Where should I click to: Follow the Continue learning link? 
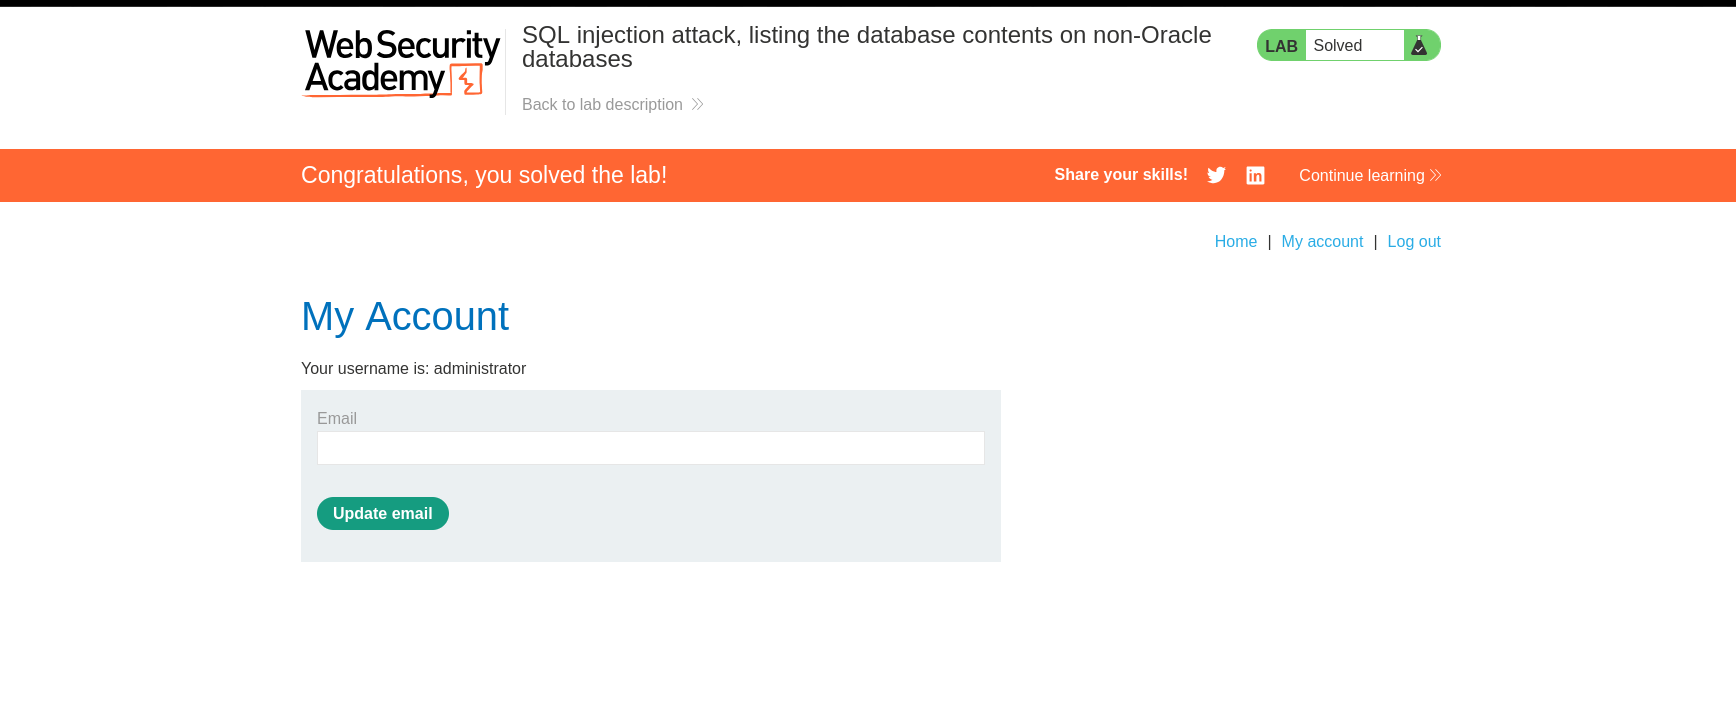[x=1362, y=175]
